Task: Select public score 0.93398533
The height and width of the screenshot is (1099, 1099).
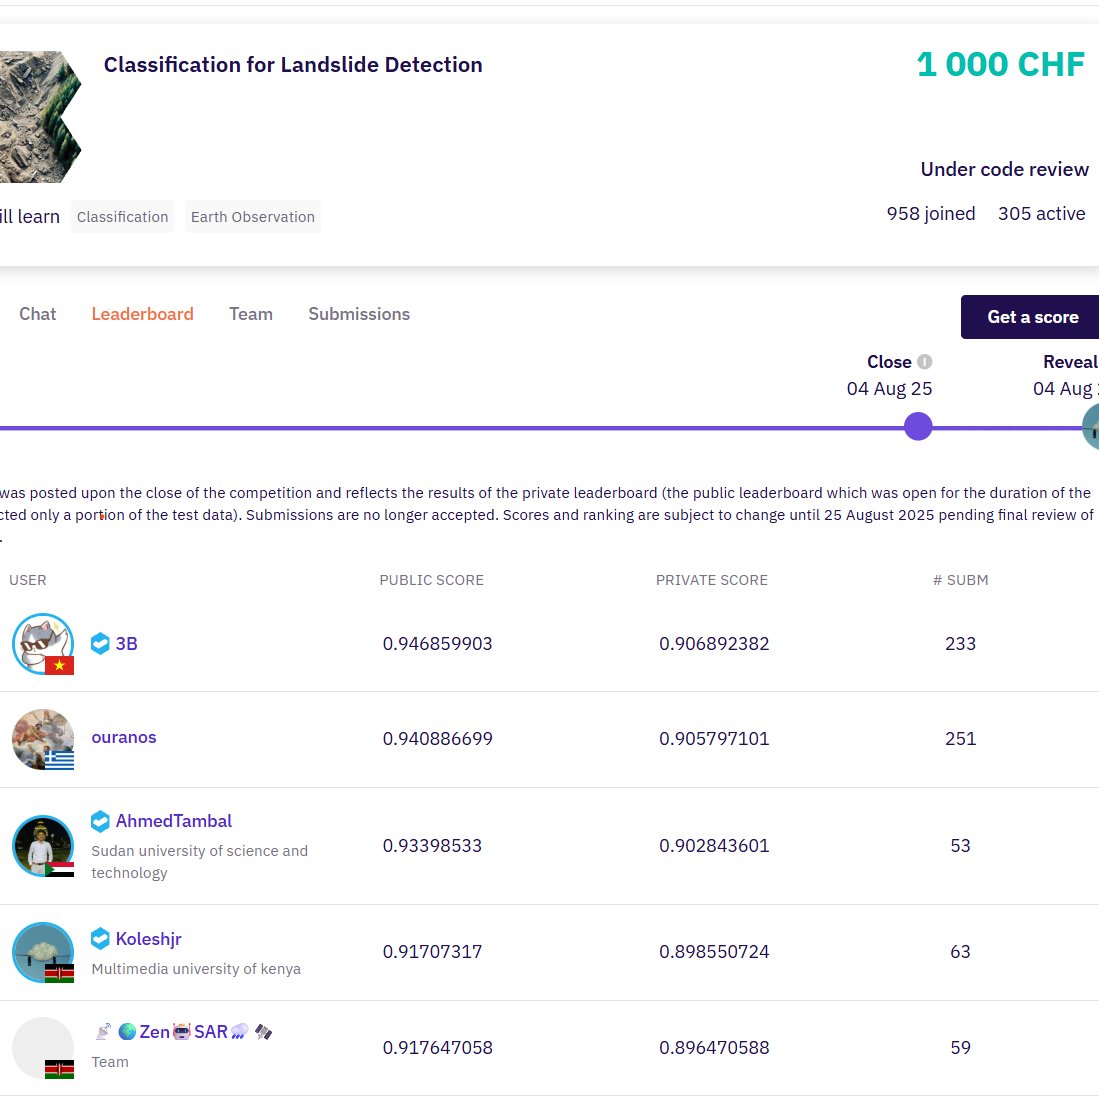Action: [x=432, y=845]
